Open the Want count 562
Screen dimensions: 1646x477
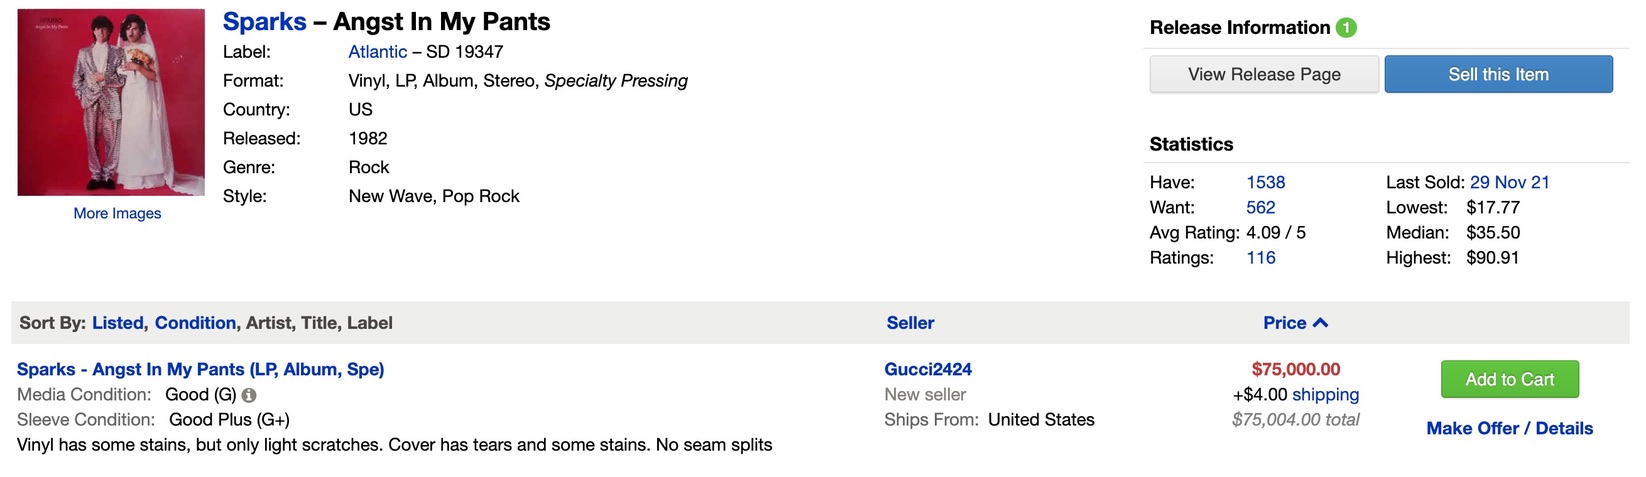[x=1260, y=207]
